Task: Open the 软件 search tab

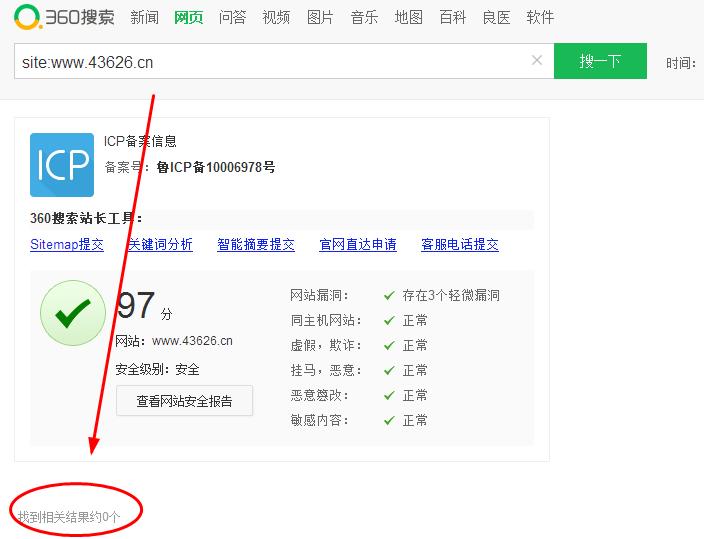Action: [540, 18]
